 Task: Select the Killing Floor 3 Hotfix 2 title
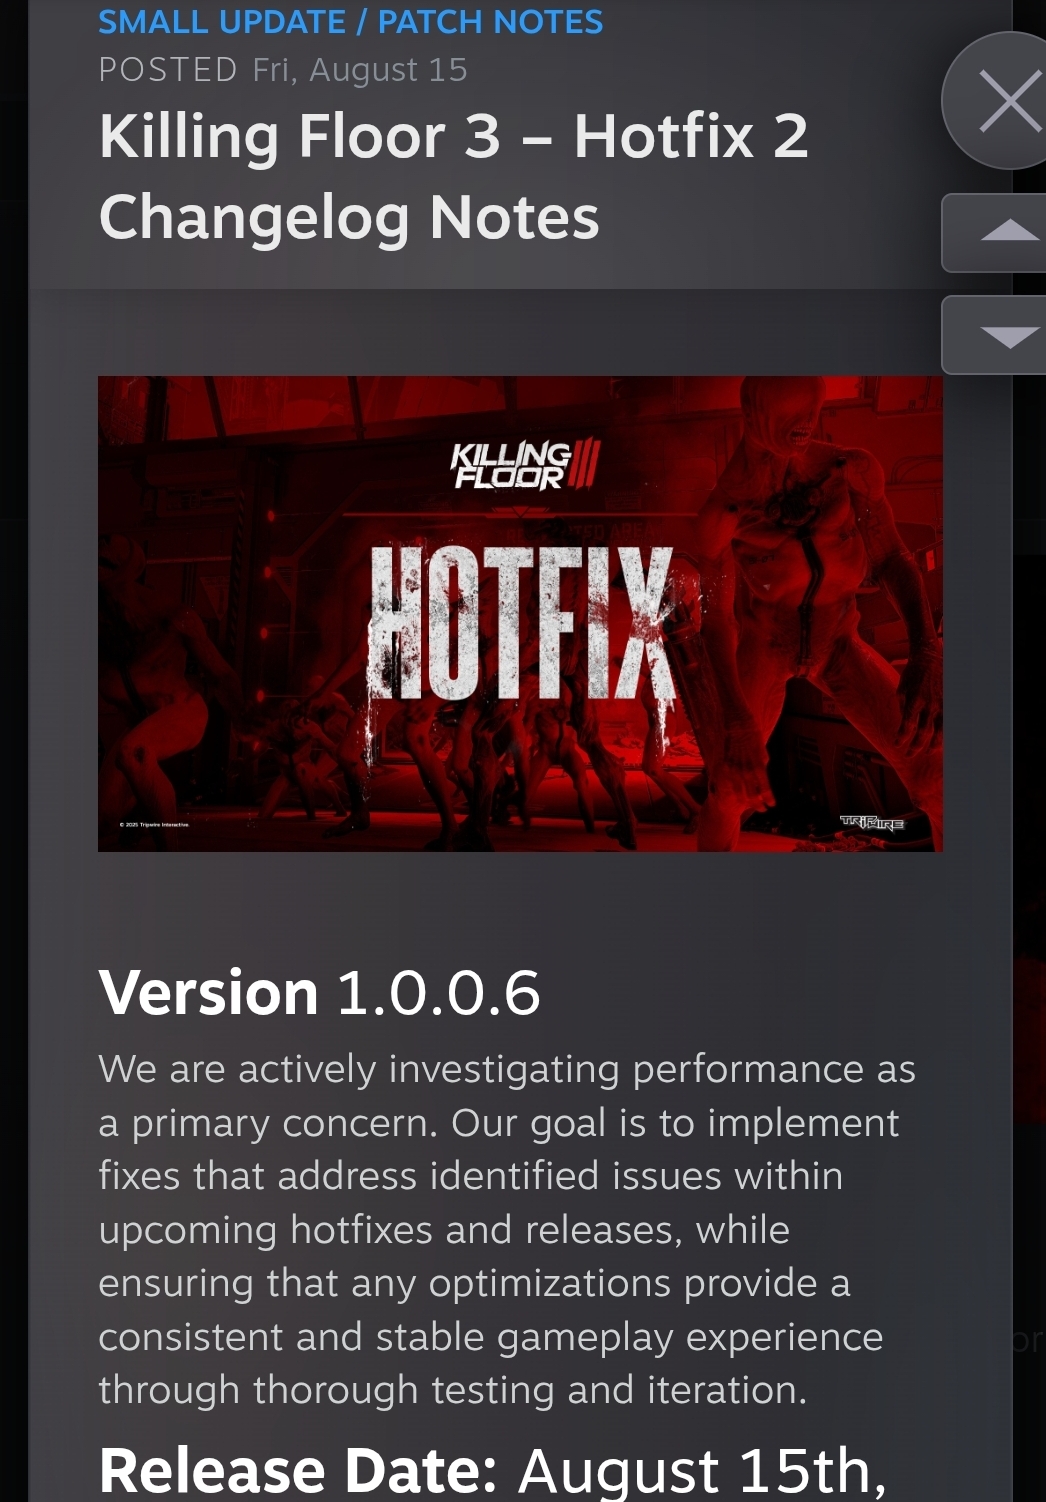(453, 176)
